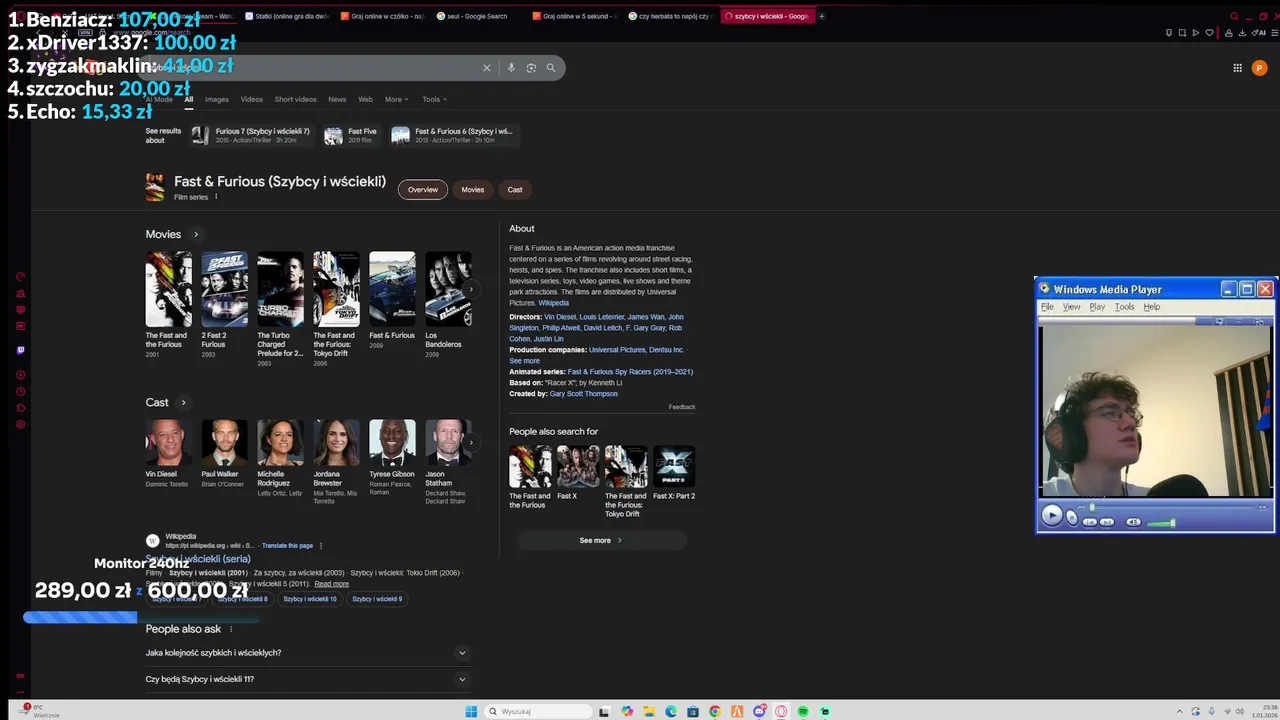Expand the Movies section arrow
The width and height of the screenshot is (1280, 720).
pyautogui.click(x=196, y=234)
